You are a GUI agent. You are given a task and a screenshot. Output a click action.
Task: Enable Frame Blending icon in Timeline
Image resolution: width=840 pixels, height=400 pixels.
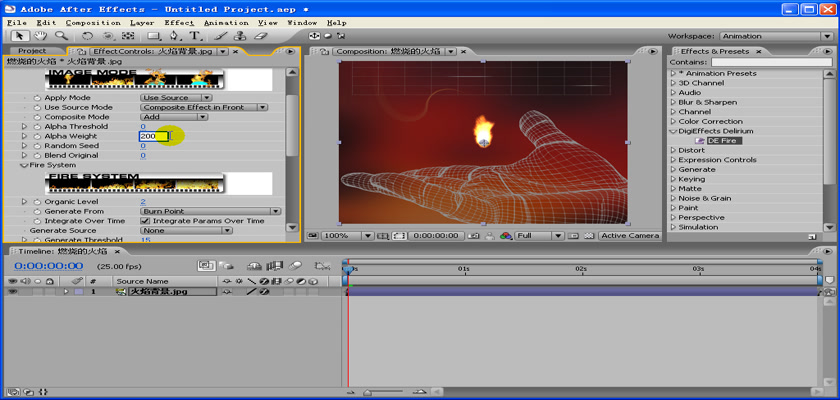click(x=275, y=266)
